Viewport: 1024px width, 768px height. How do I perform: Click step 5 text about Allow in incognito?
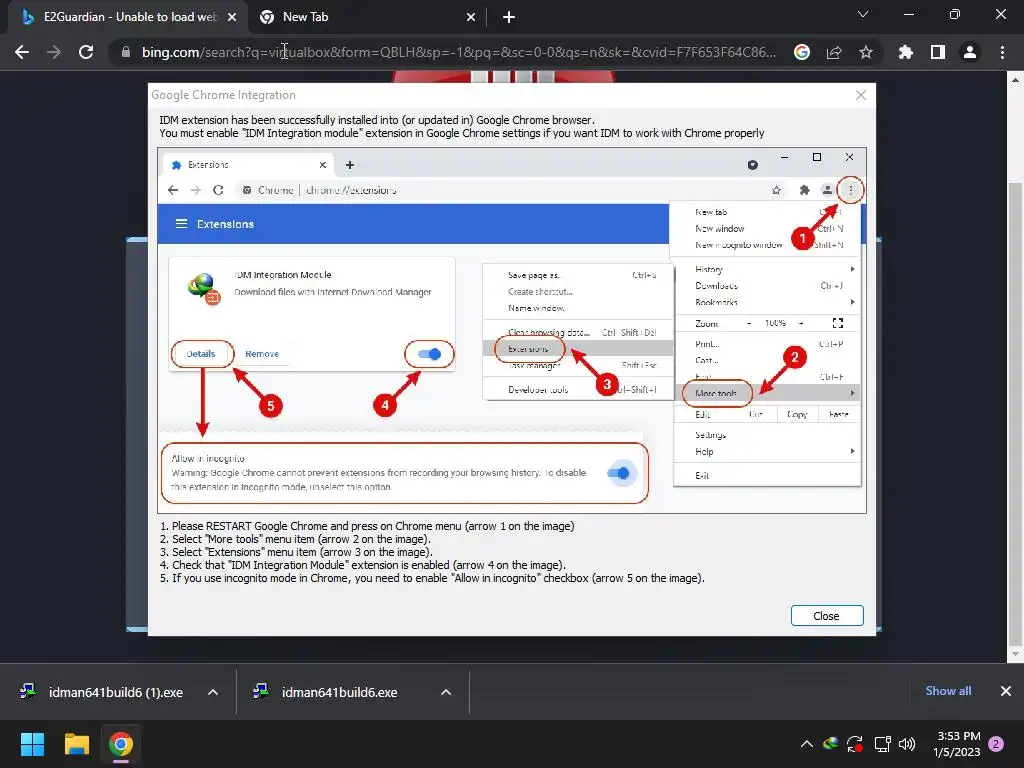click(432, 578)
